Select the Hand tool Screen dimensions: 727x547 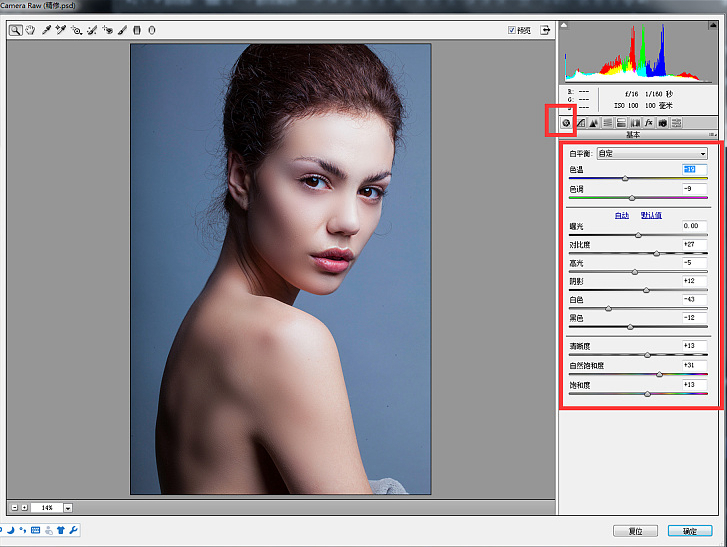pyautogui.click(x=30, y=31)
